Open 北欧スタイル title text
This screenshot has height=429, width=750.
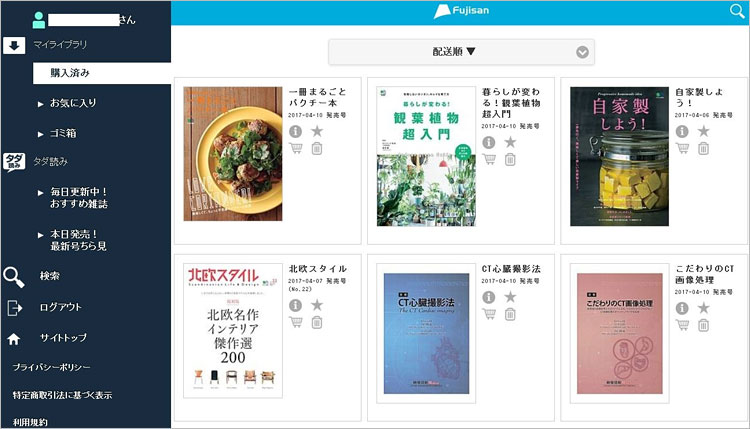click(x=318, y=269)
